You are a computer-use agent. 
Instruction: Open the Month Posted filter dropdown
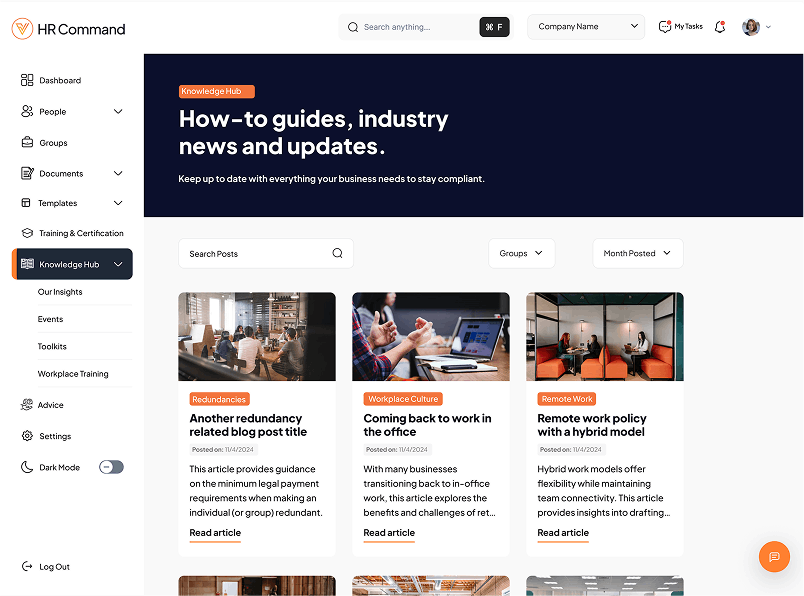tap(637, 253)
